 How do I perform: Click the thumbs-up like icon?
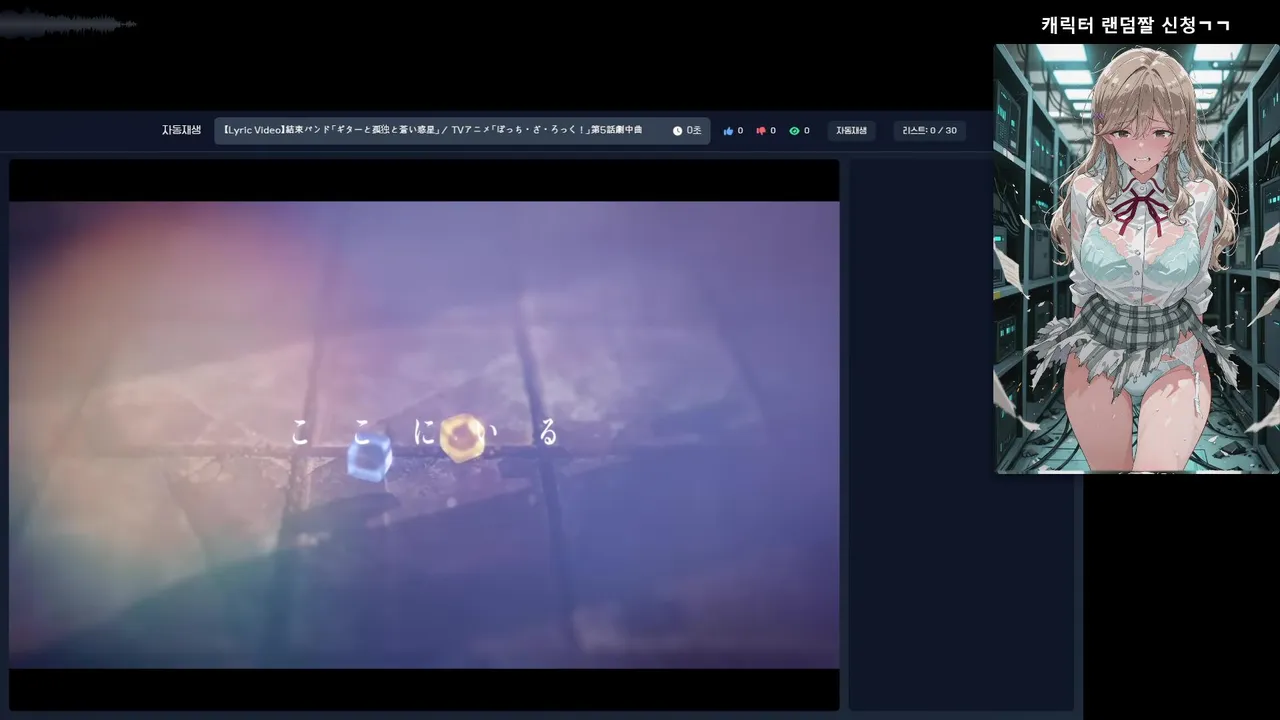(x=728, y=131)
